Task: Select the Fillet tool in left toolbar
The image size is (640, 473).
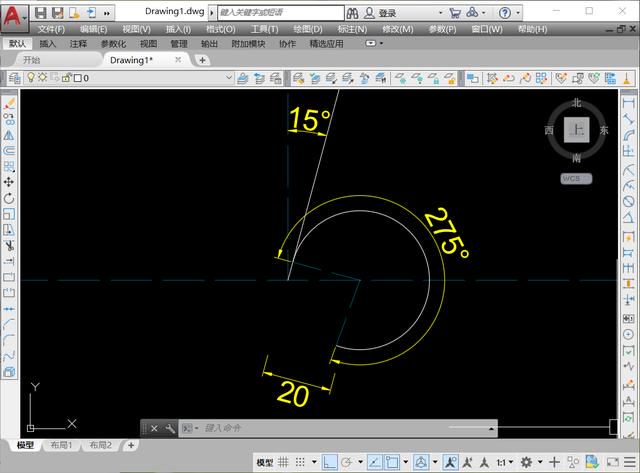Action: point(9,340)
